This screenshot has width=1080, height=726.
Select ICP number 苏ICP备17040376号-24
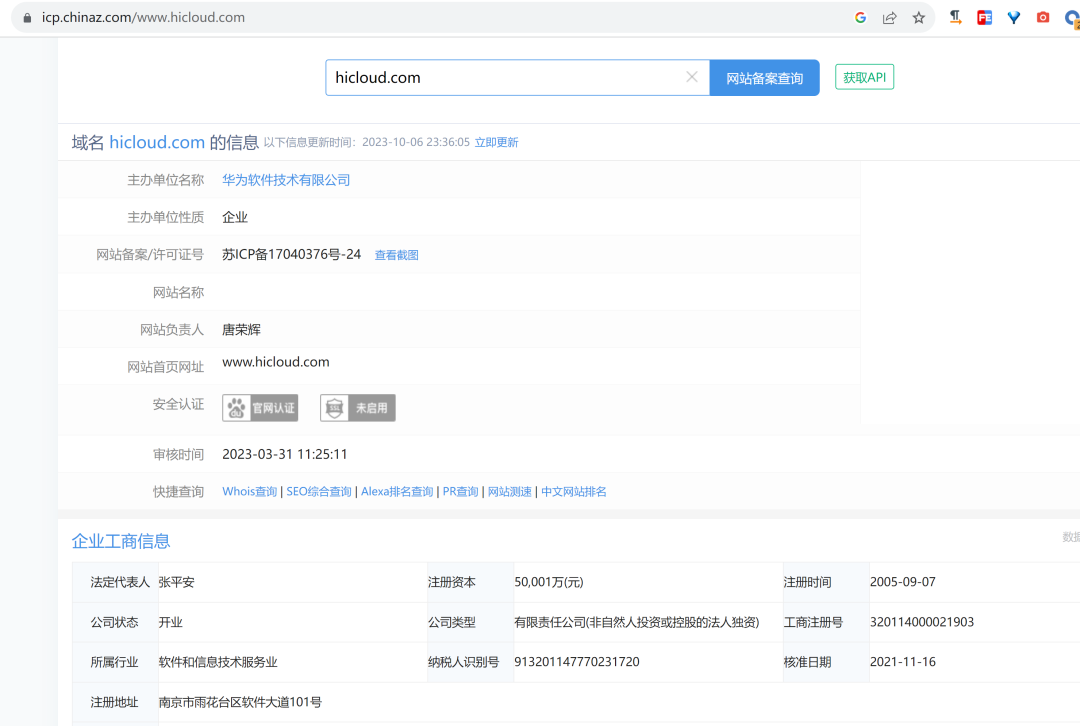pos(291,255)
